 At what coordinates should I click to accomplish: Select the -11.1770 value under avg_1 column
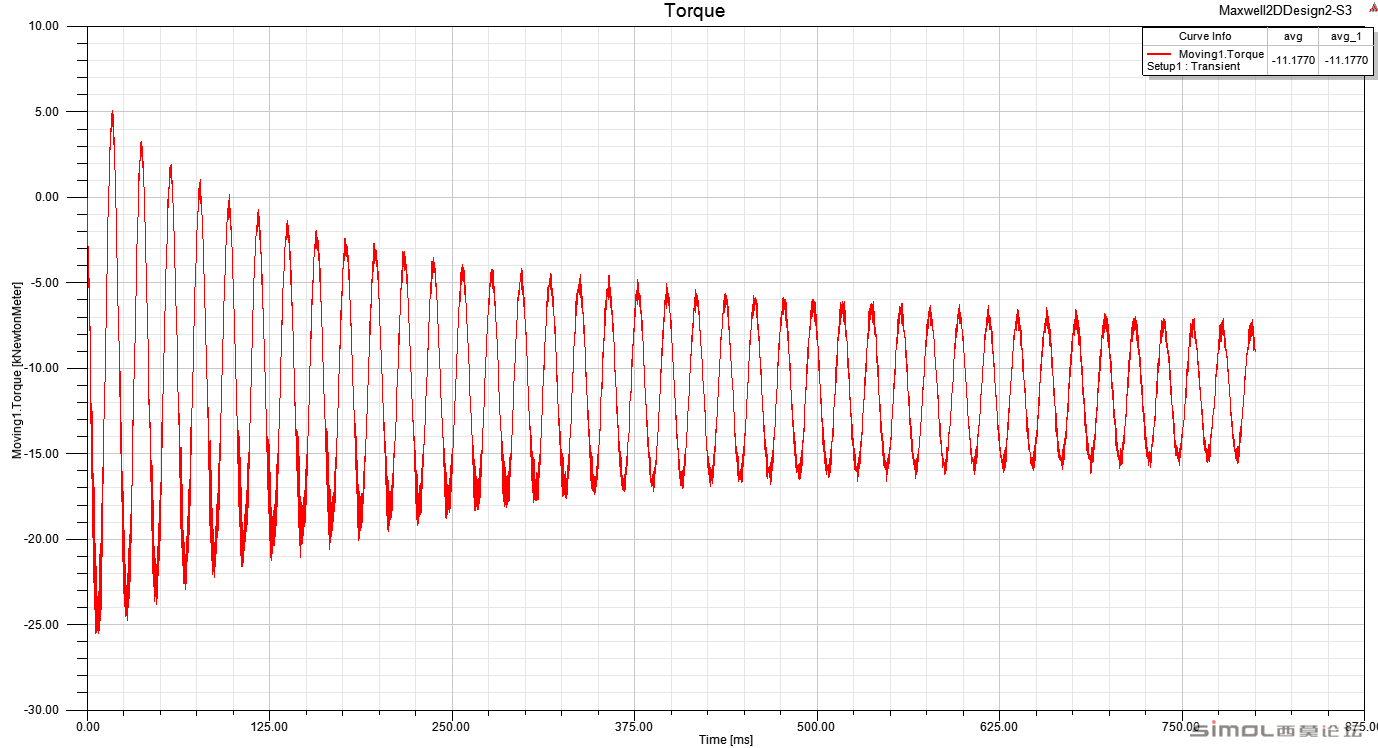coord(1345,60)
